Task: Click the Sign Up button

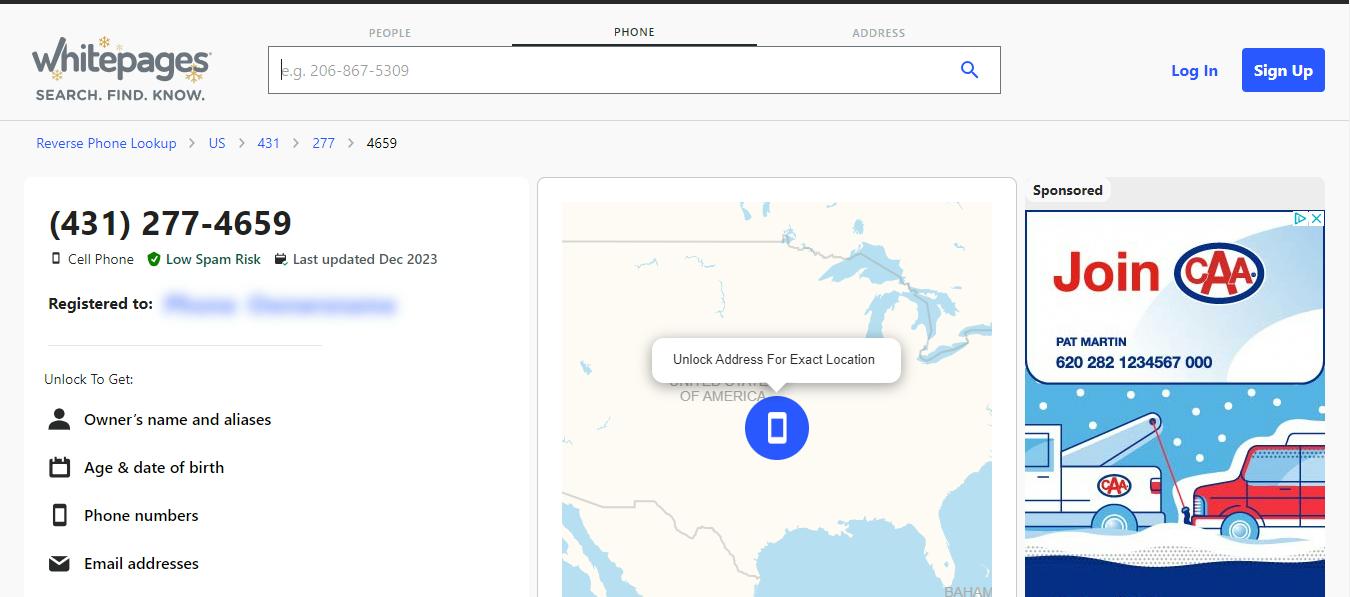Action: [1283, 70]
